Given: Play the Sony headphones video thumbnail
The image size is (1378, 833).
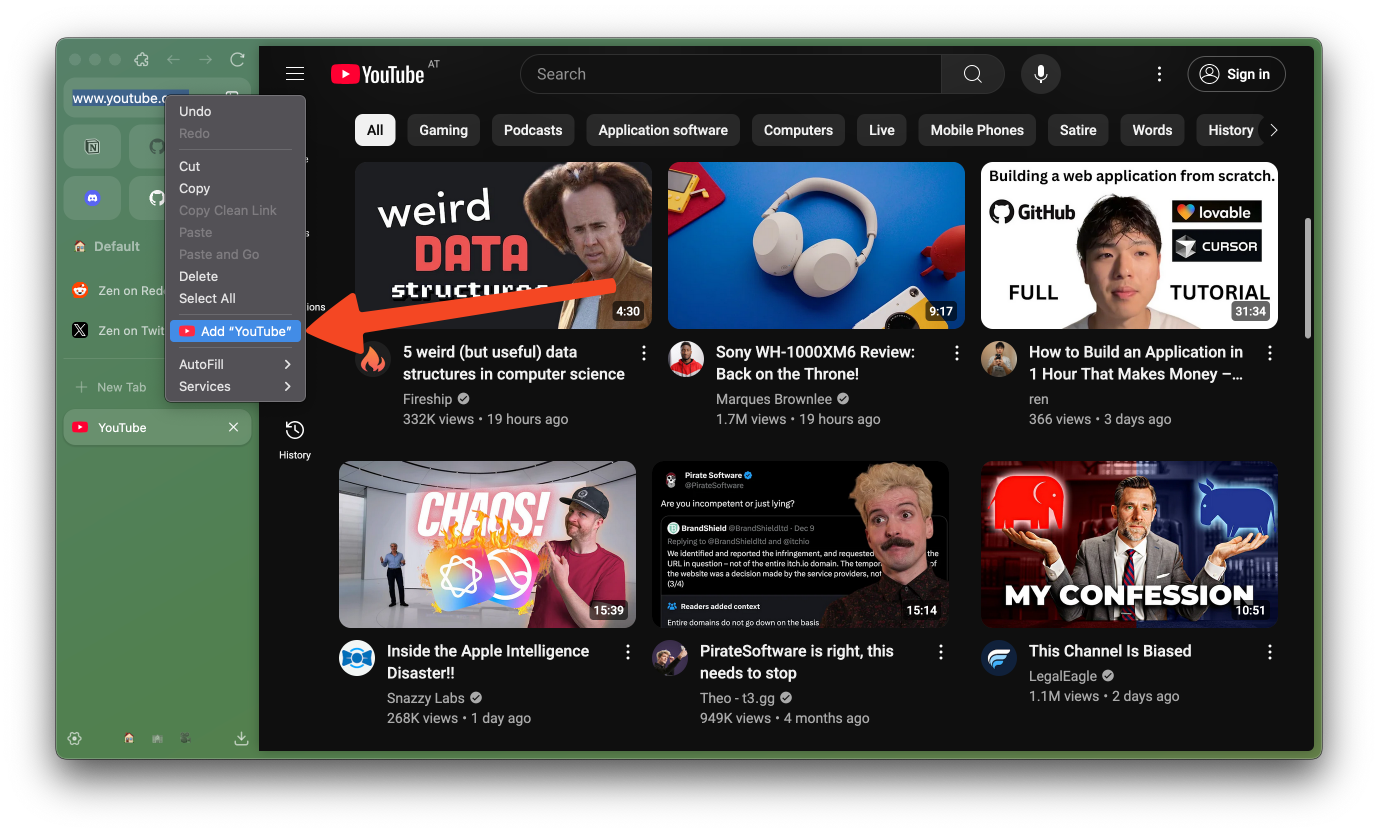Looking at the screenshot, I should (x=816, y=245).
